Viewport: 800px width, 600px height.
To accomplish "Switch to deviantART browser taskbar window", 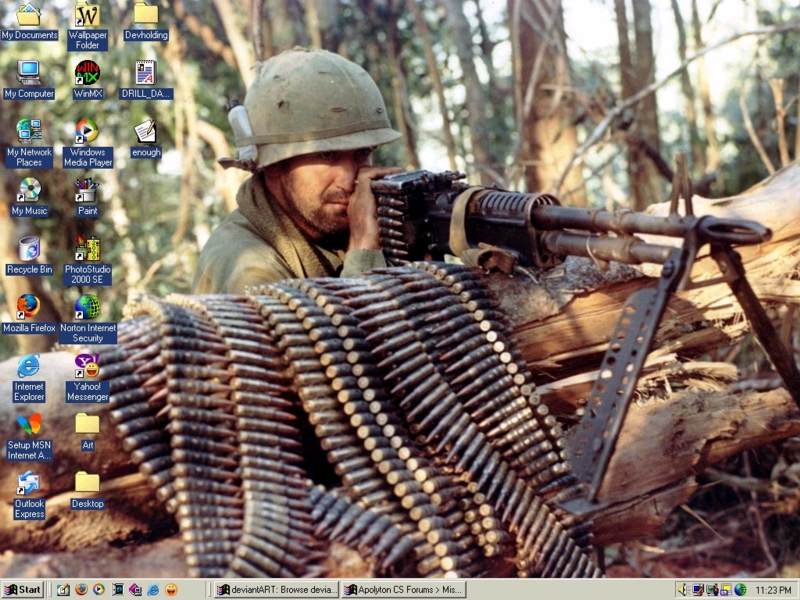I will 276,590.
